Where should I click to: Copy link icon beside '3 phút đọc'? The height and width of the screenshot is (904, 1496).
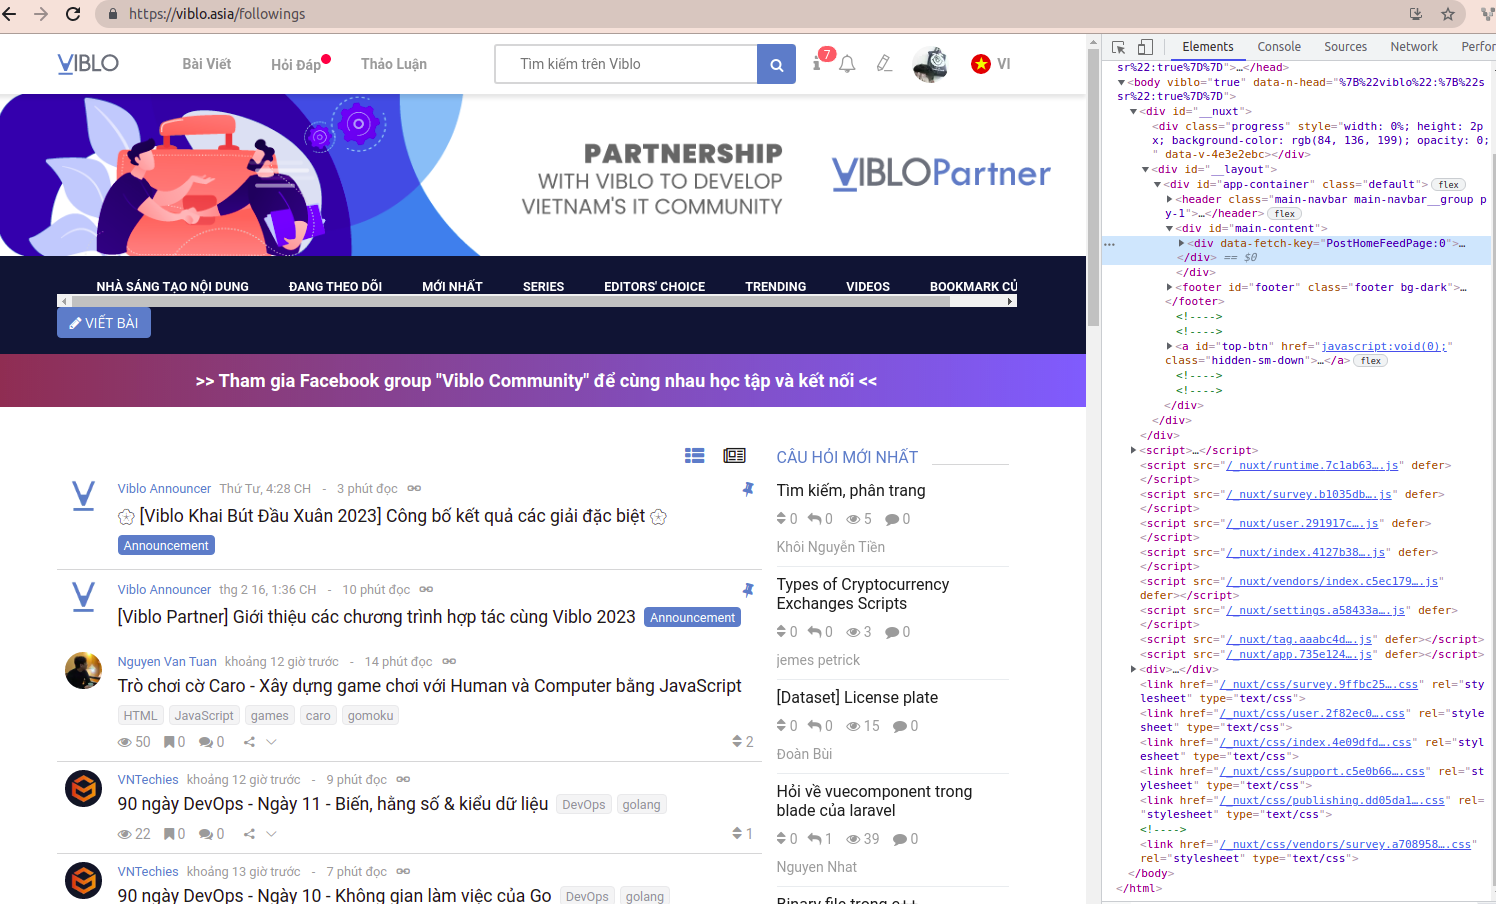(414, 489)
